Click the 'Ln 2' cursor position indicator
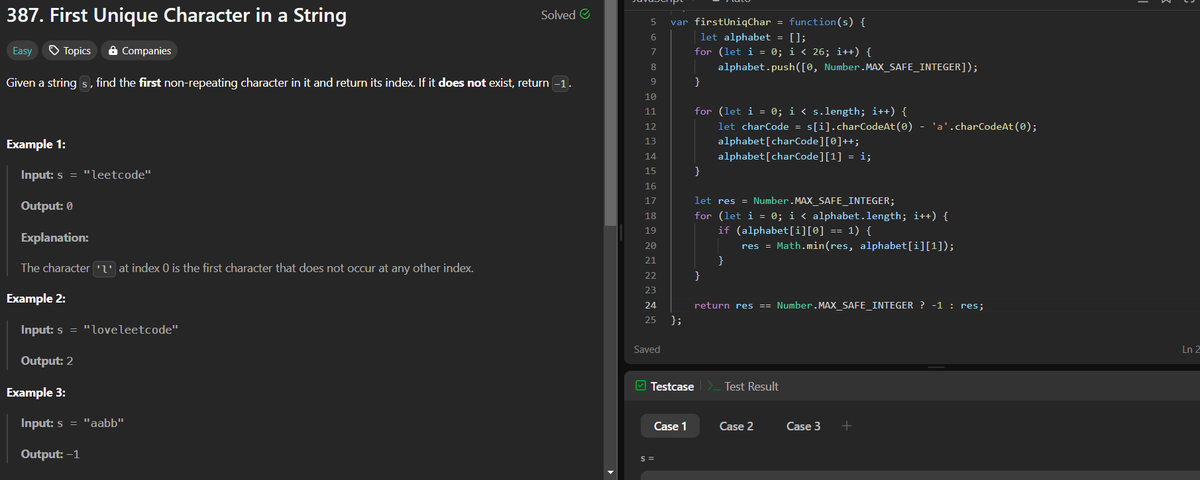 click(1190, 349)
